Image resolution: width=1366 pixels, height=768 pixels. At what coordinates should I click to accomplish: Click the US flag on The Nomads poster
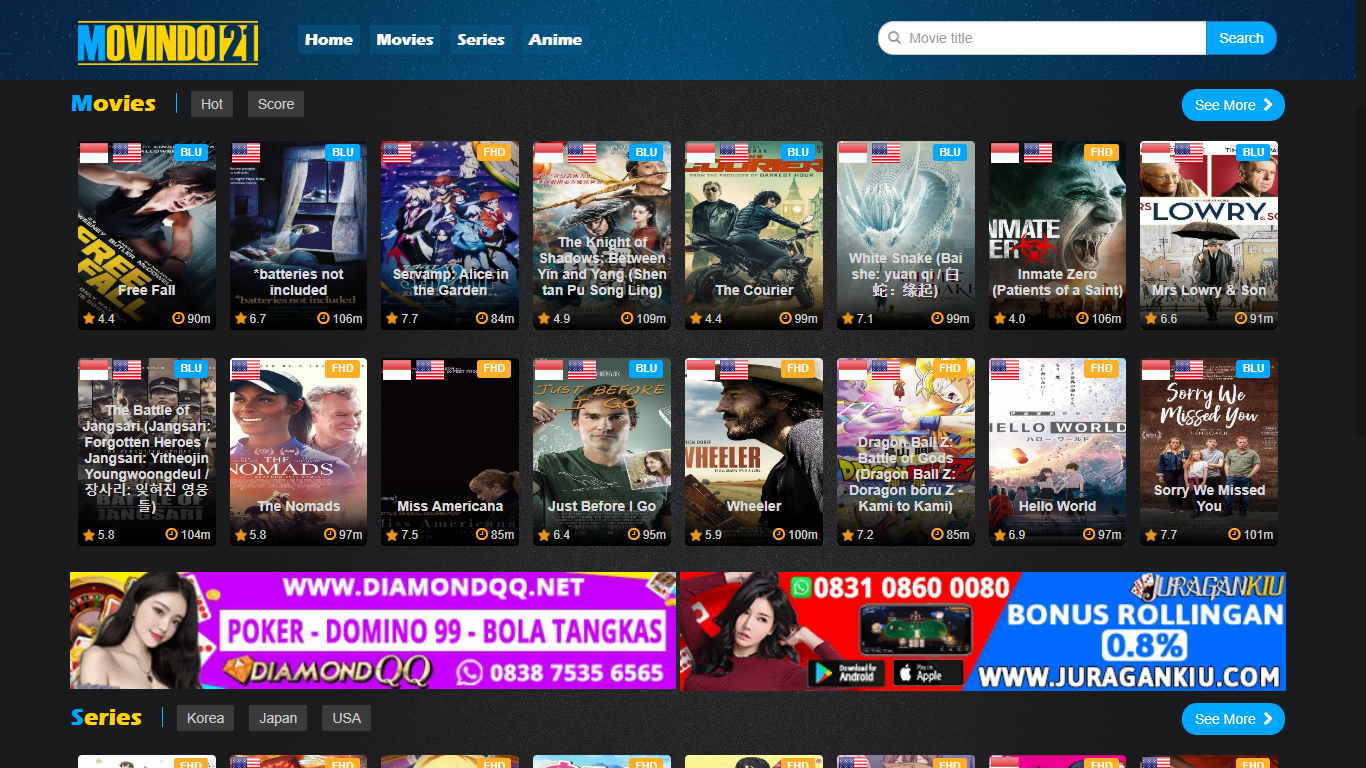(246, 370)
